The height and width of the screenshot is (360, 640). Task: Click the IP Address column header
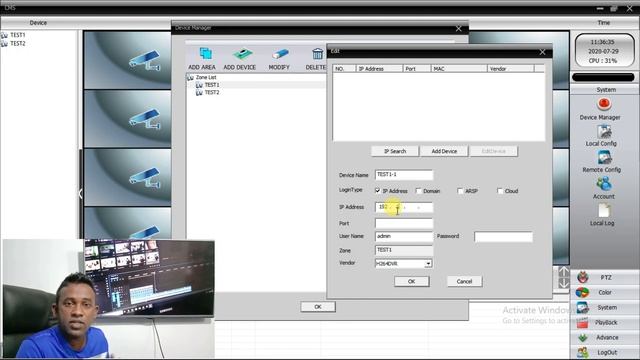(x=380, y=69)
